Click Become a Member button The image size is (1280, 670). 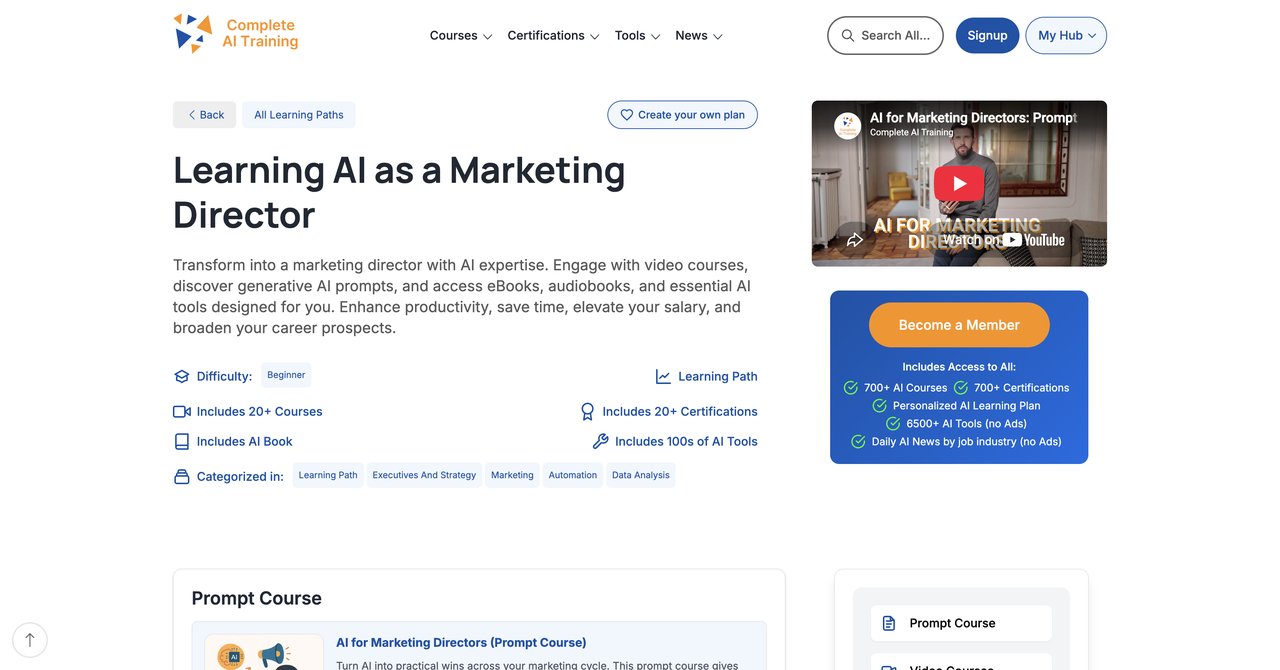pyautogui.click(x=959, y=325)
